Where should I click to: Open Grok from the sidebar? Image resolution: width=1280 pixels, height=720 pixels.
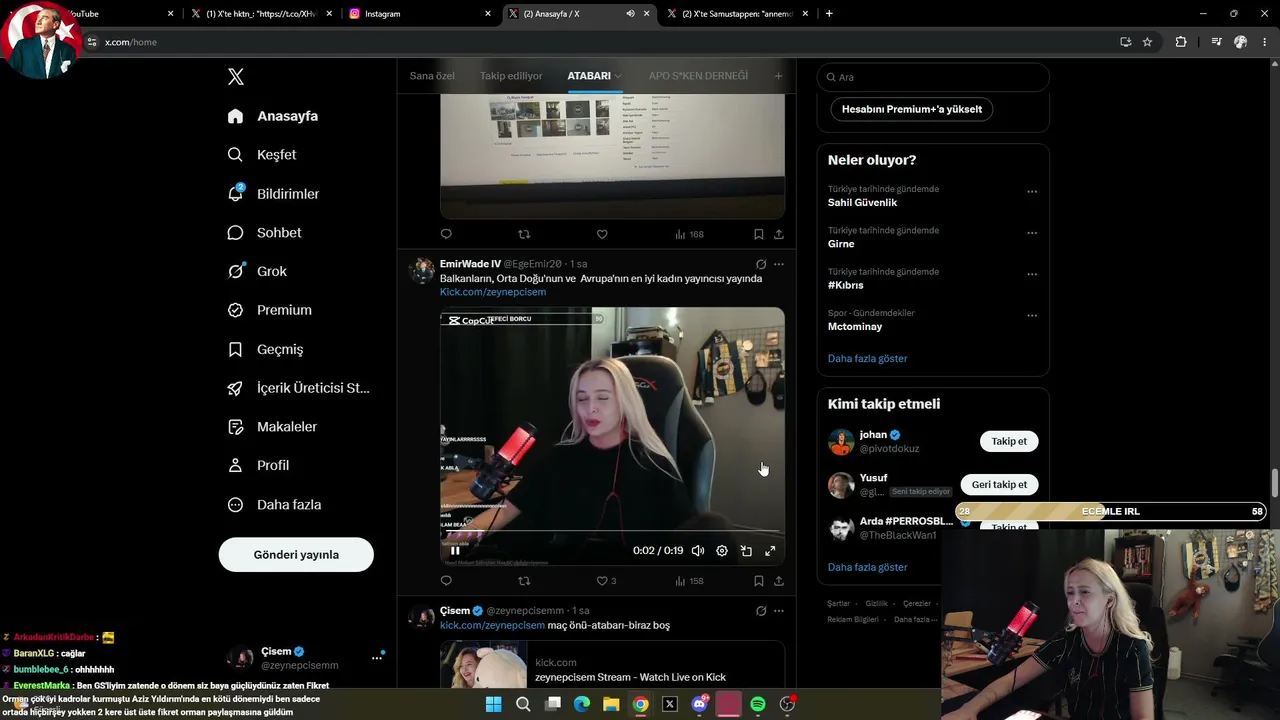(x=257, y=271)
